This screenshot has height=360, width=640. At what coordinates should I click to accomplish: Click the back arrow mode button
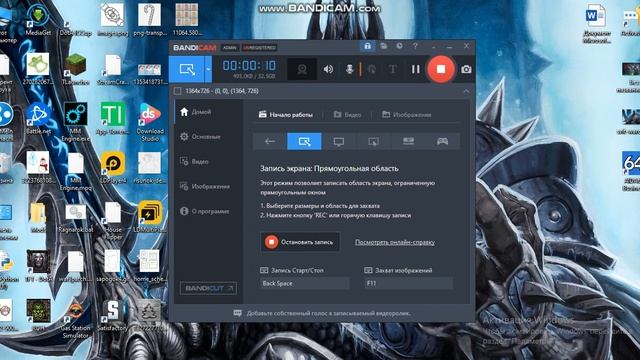point(270,141)
